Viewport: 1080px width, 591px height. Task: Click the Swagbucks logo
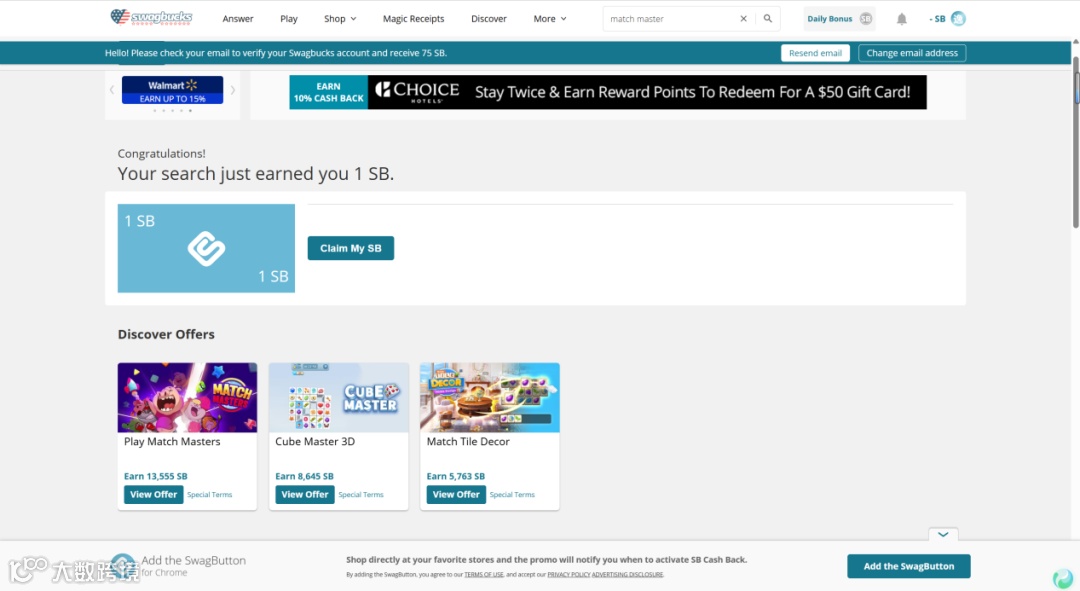152,17
